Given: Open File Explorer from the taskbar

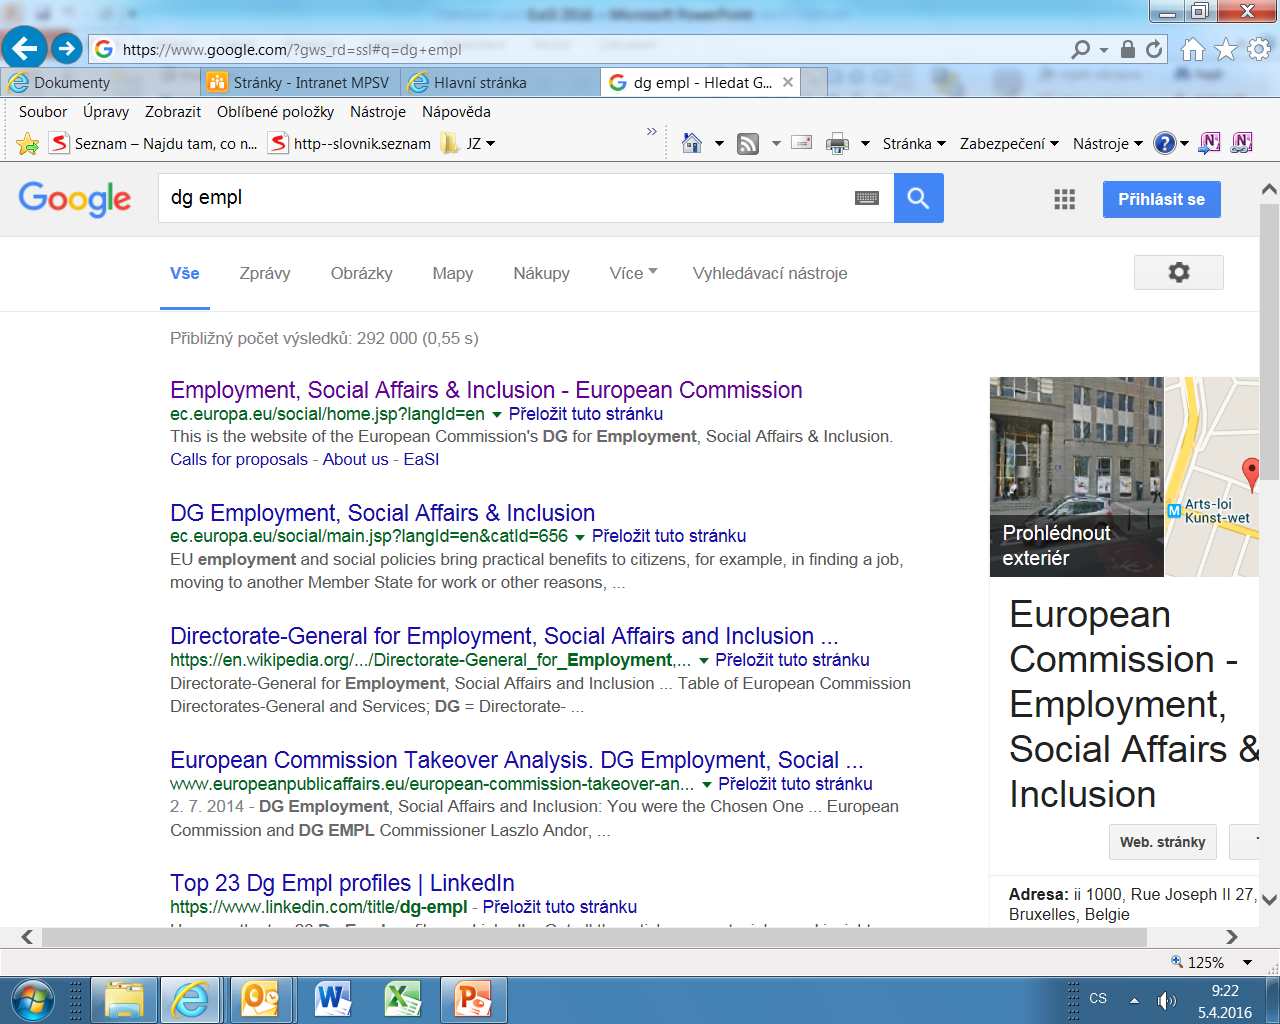Looking at the screenshot, I should pos(124,1000).
